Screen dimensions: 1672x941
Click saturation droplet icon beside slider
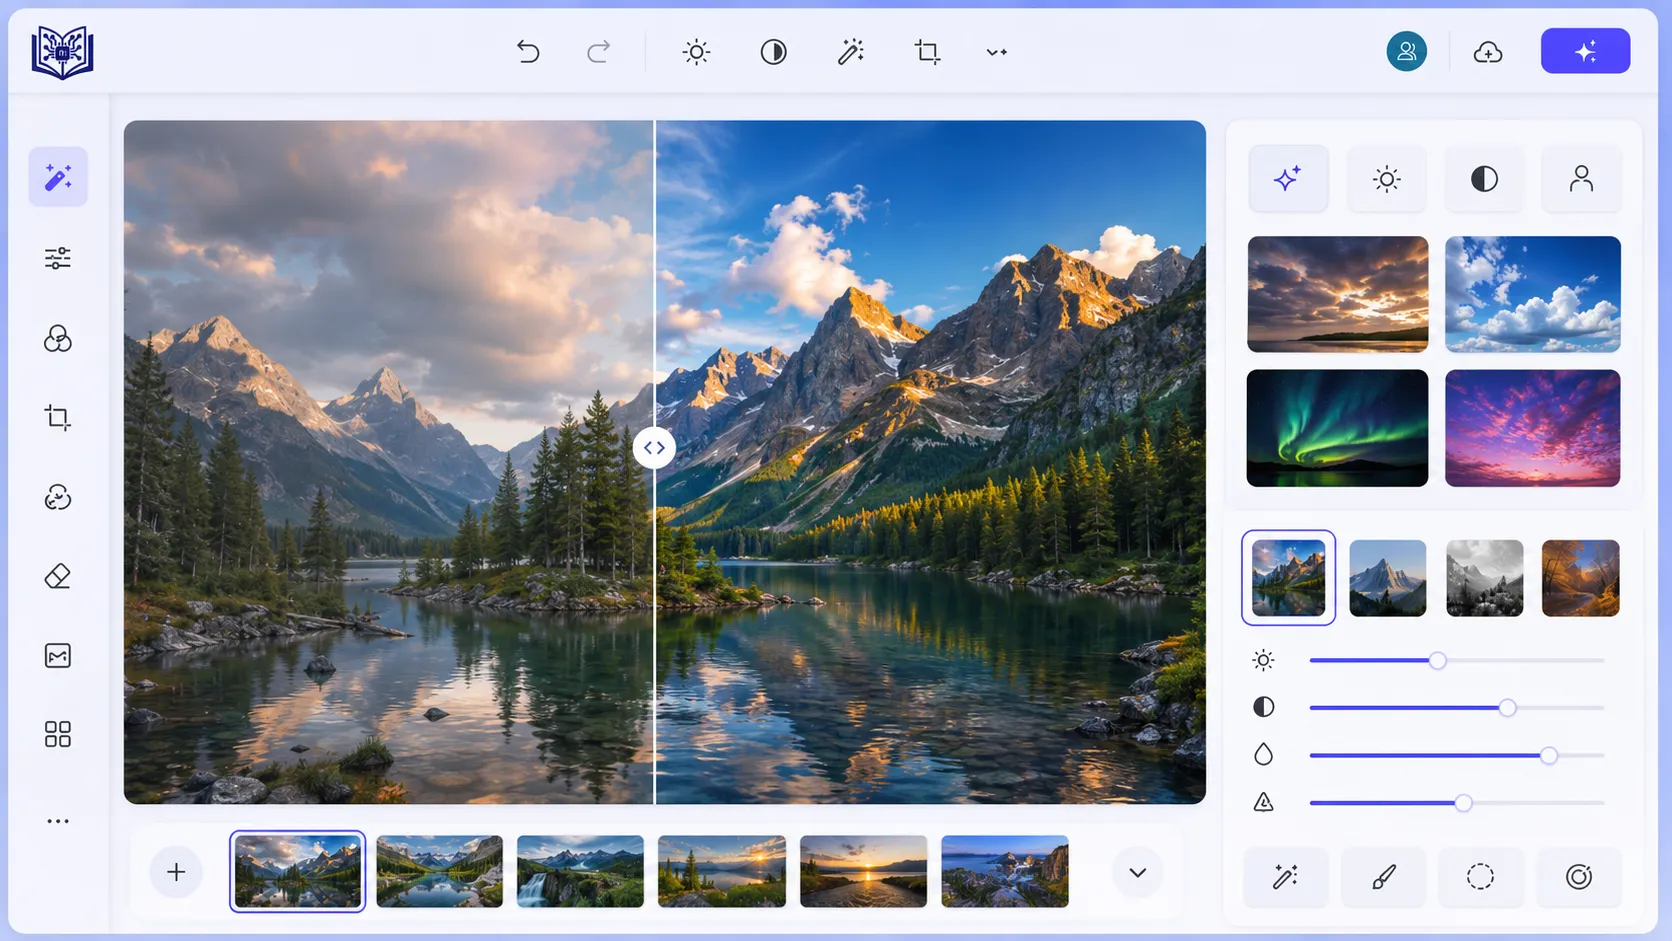tap(1263, 754)
